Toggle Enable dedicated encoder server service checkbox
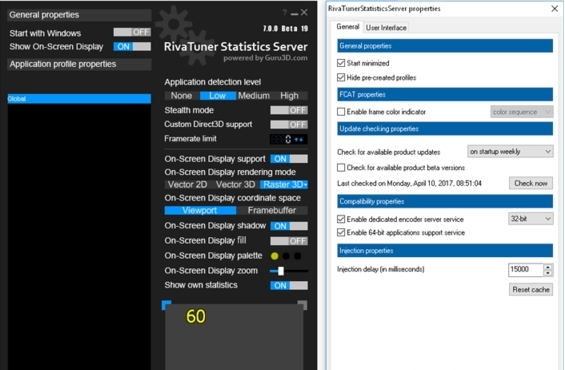Image resolution: width=565 pixels, height=370 pixels. [x=341, y=219]
